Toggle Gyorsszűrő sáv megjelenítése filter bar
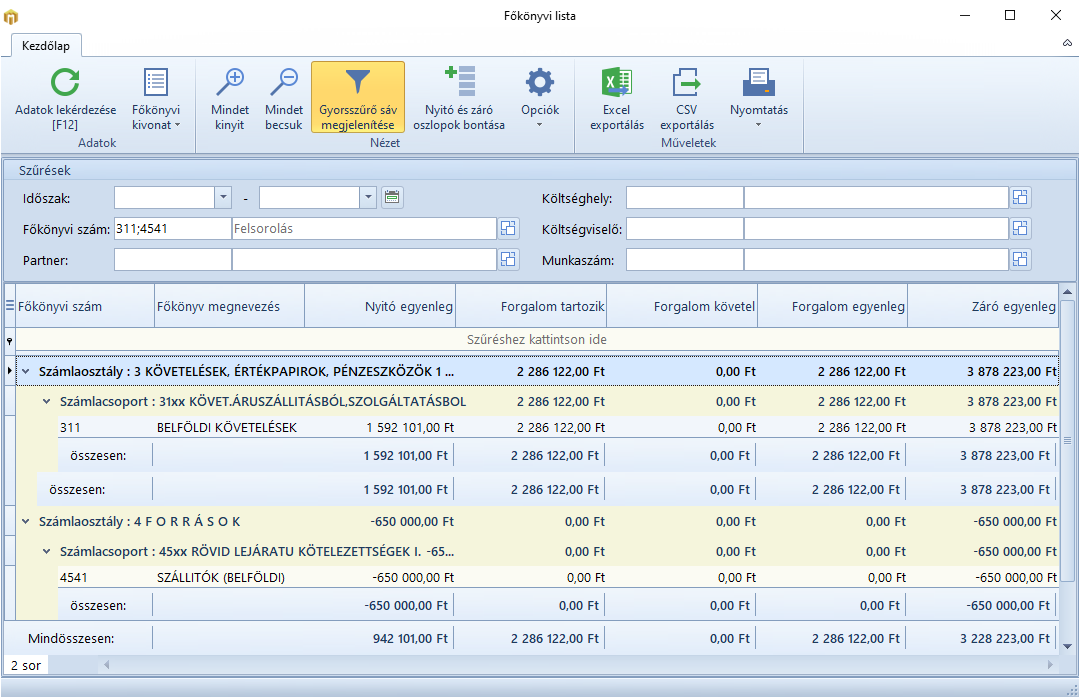1080x698 pixels. 358,97
